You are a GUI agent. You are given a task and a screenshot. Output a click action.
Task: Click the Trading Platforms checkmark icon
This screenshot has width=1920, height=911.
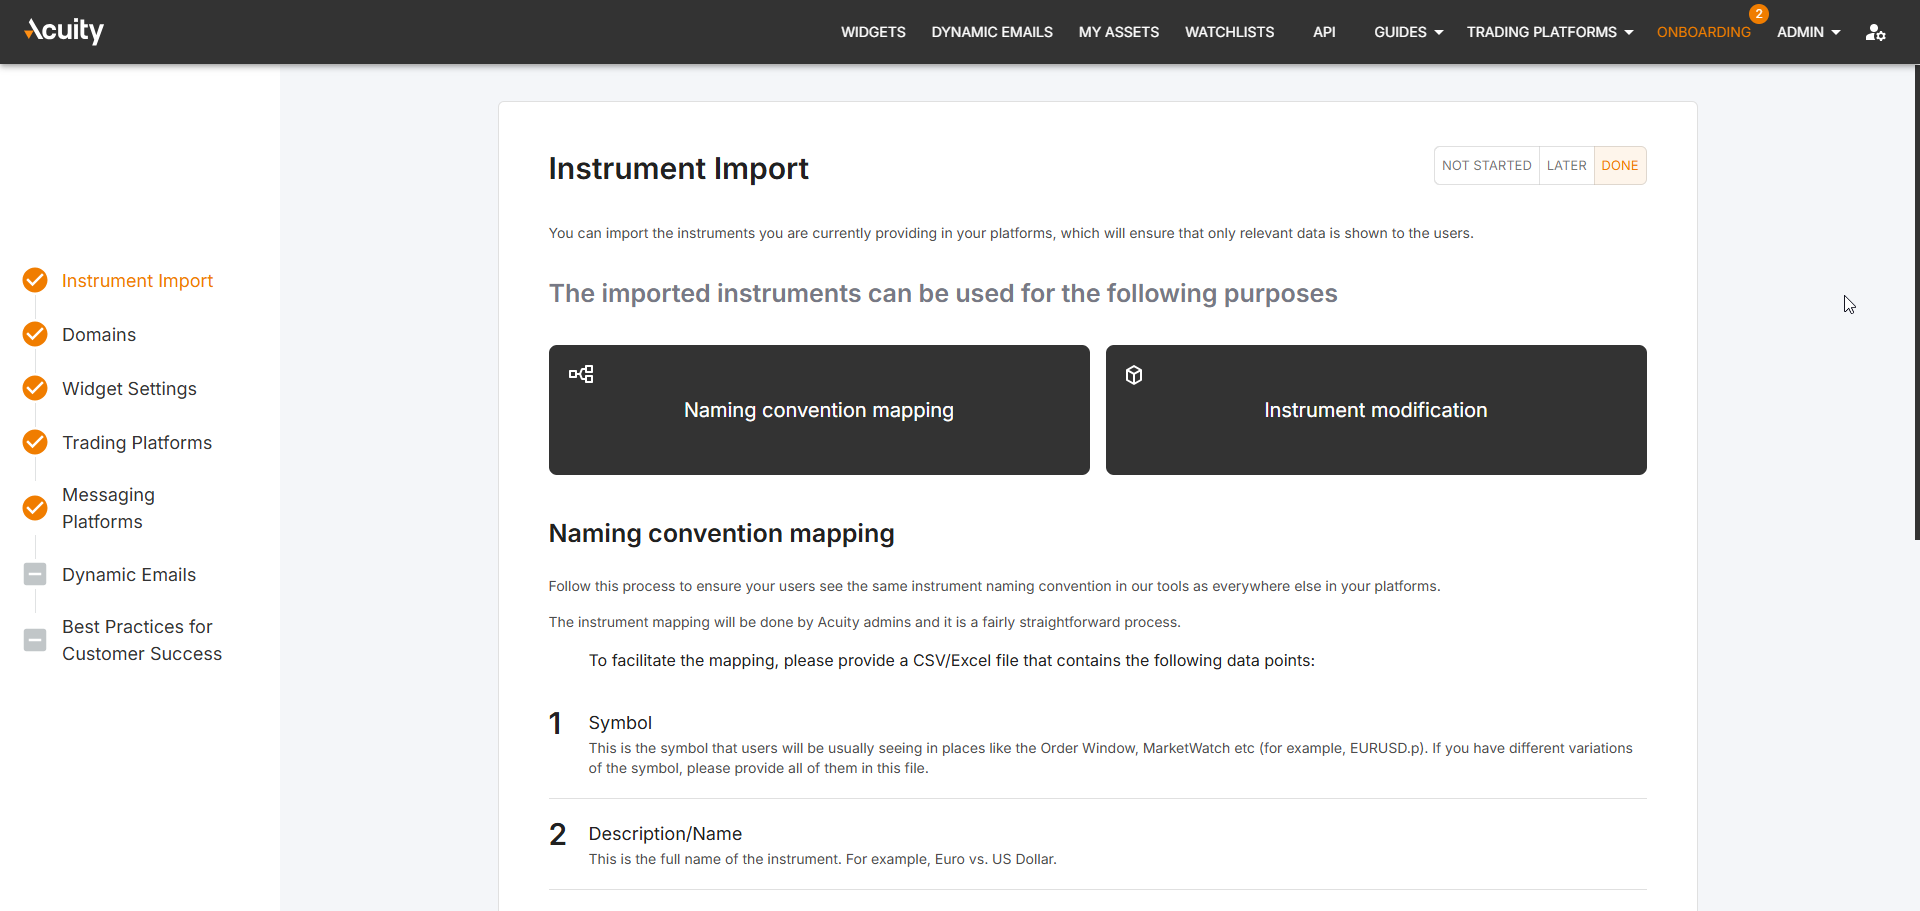click(x=35, y=442)
